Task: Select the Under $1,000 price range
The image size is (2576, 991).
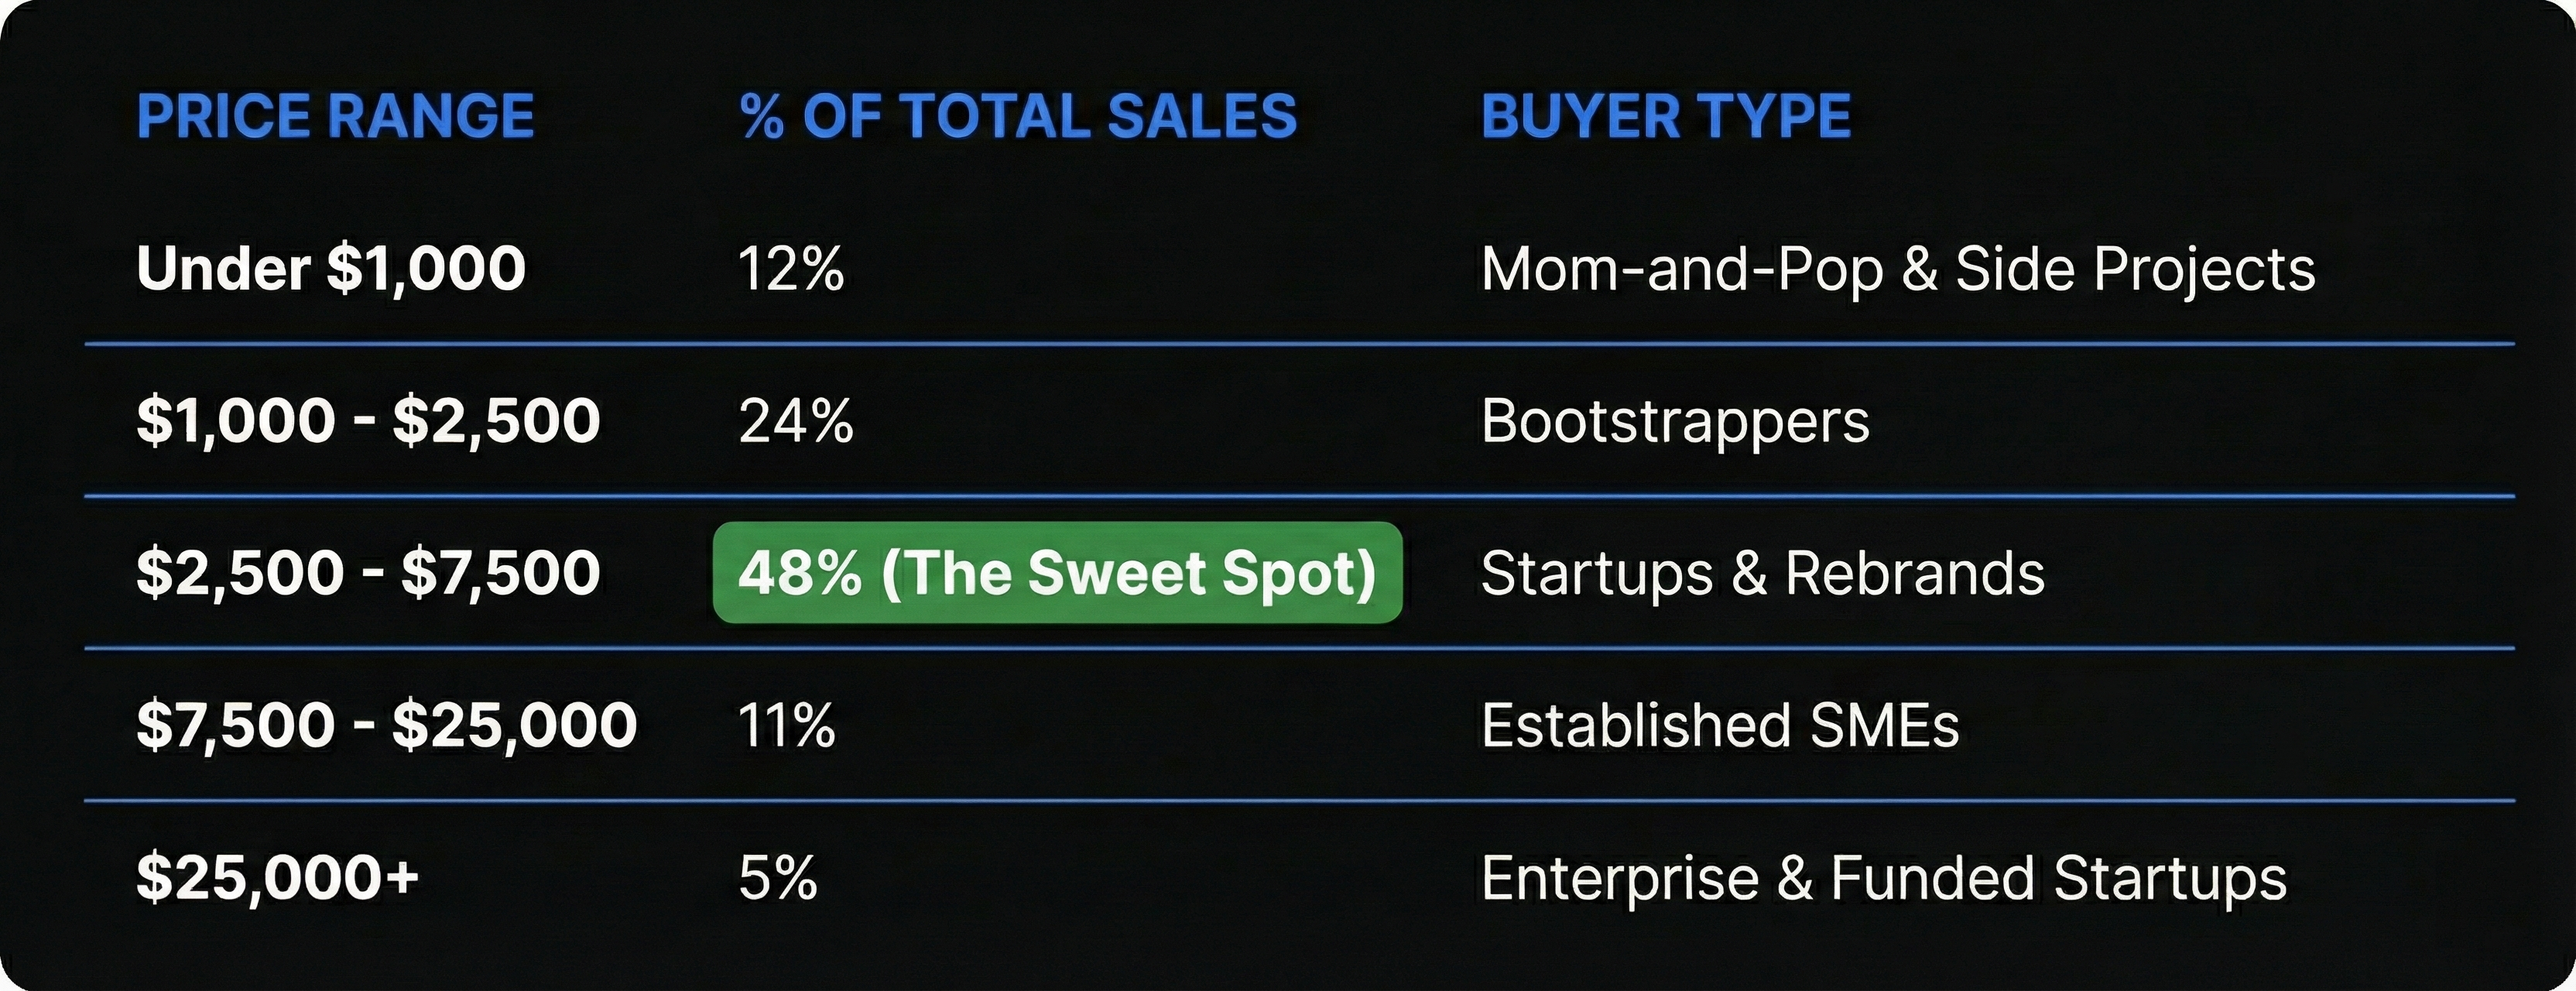Action: pyautogui.click(x=331, y=269)
